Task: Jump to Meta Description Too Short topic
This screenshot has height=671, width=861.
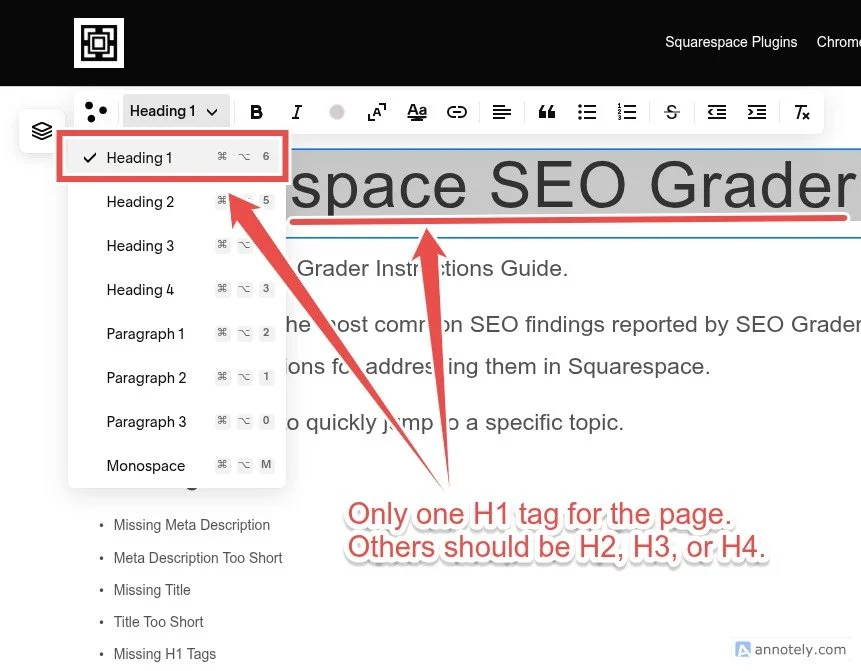Action: coord(198,558)
